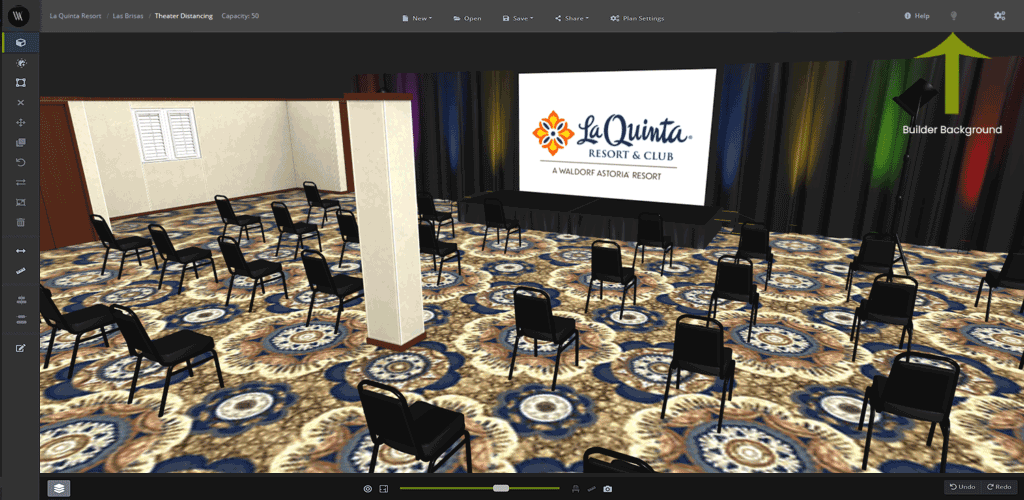
Task: Click the Capacity: 50 label
Action: 240,16
